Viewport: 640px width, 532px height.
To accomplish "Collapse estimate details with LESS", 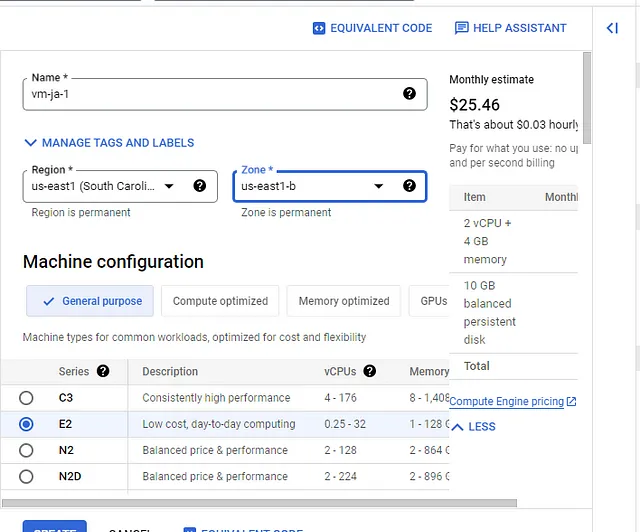I will pyautogui.click(x=473, y=427).
